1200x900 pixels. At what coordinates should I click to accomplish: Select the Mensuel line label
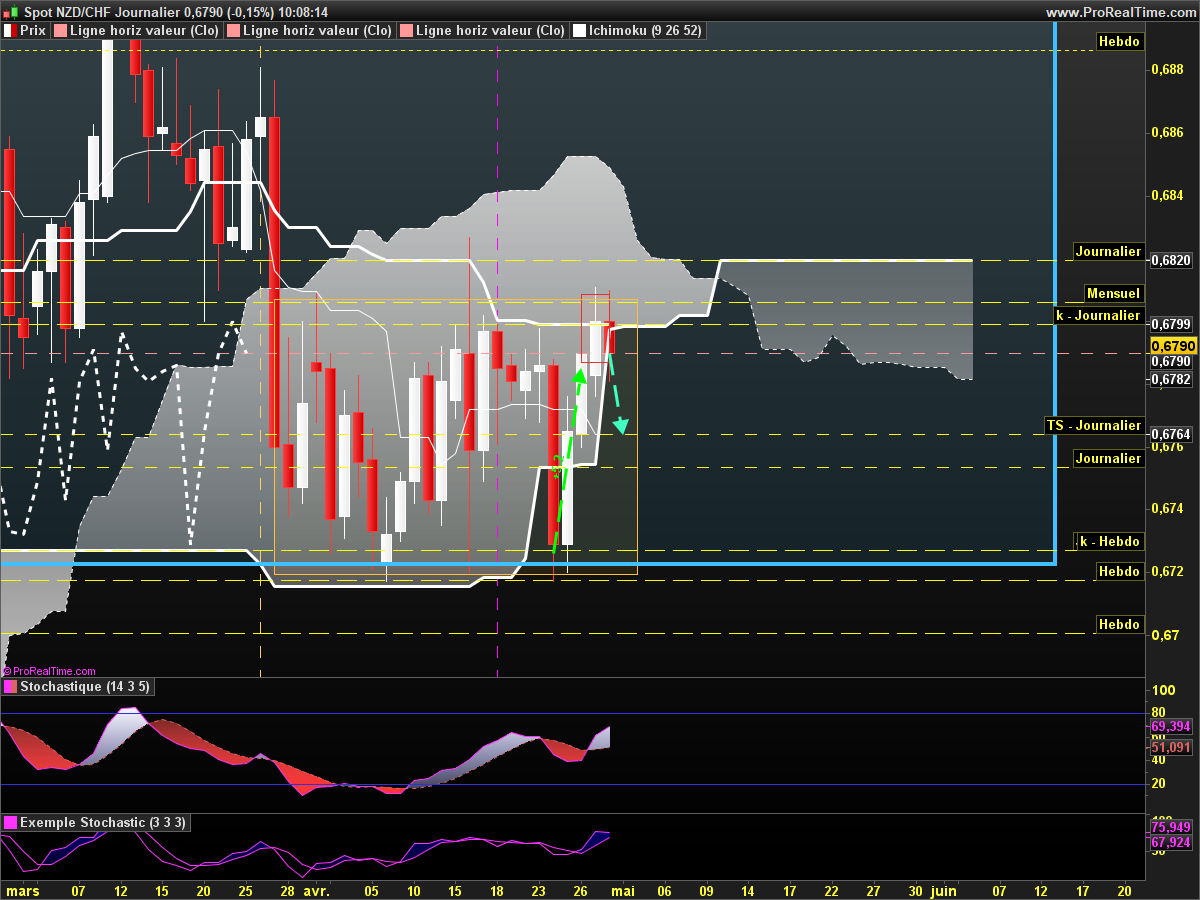[1113, 294]
